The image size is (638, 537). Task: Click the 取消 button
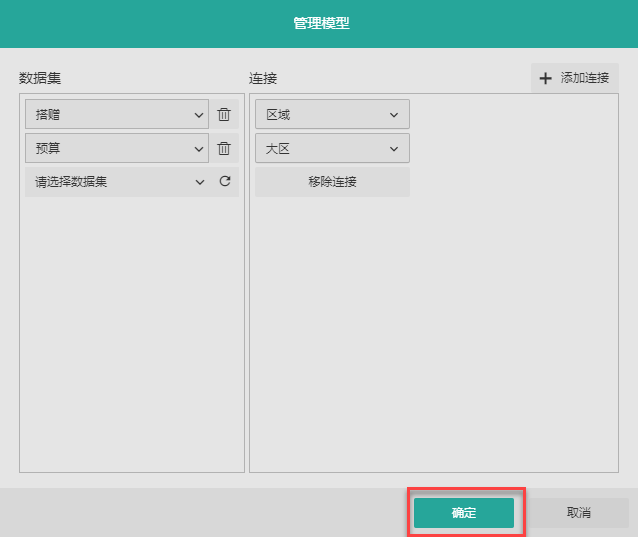[x=579, y=513]
